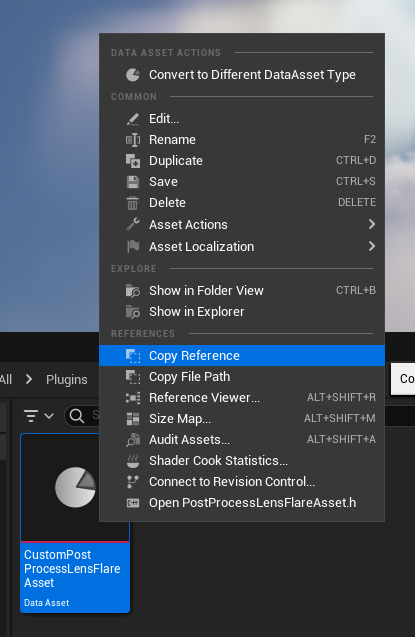
Task: Click the wrench icon for Asset Actions
Action: [x=133, y=224]
